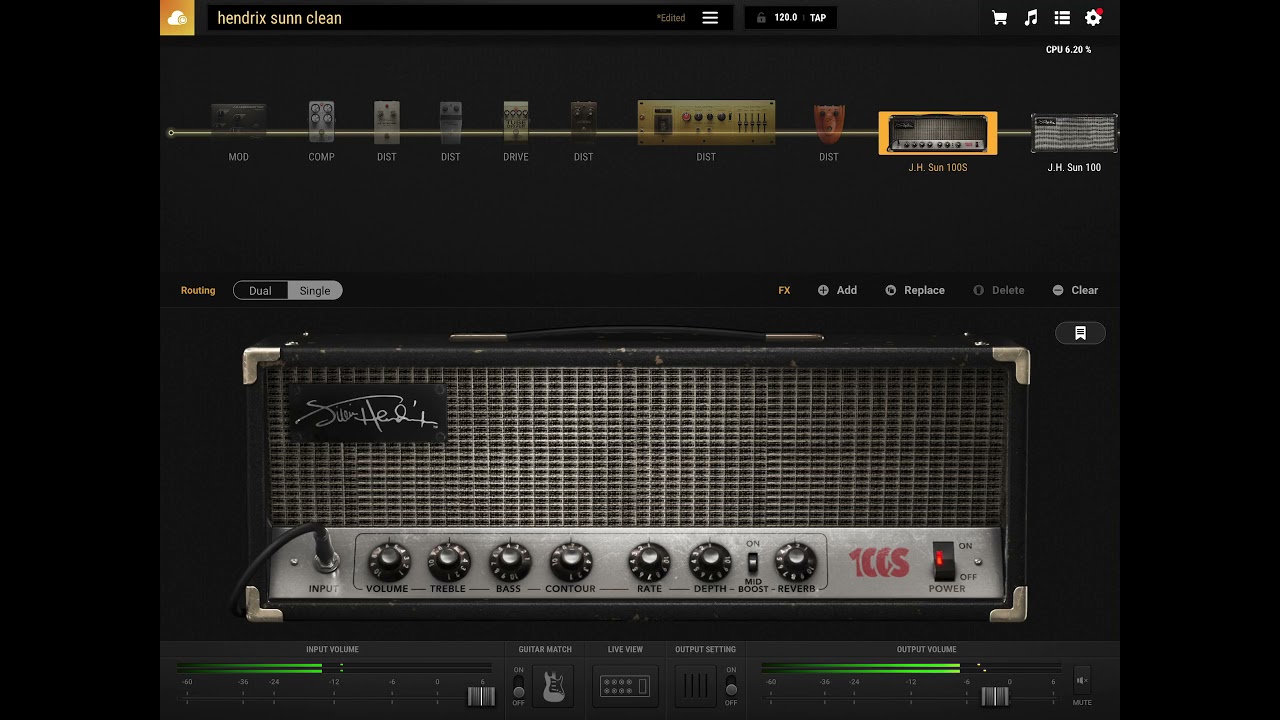Toggle the BPM lock icon

click(x=761, y=18)
